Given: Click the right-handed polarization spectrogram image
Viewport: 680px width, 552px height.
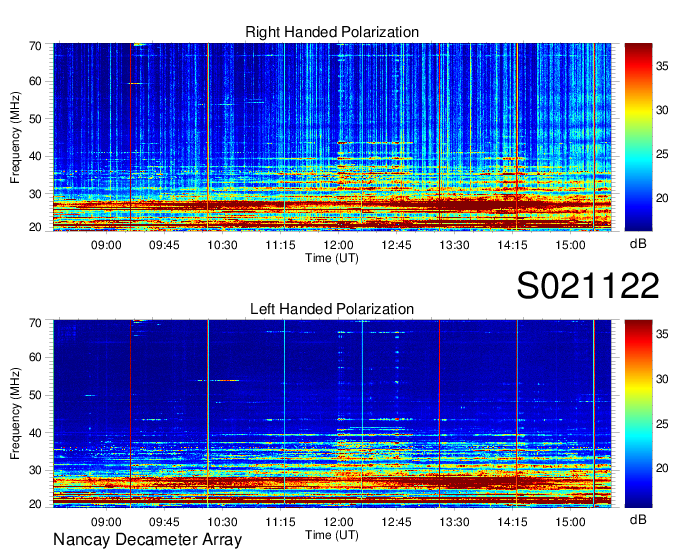Looking at the screenshot, I should (332, 137).
